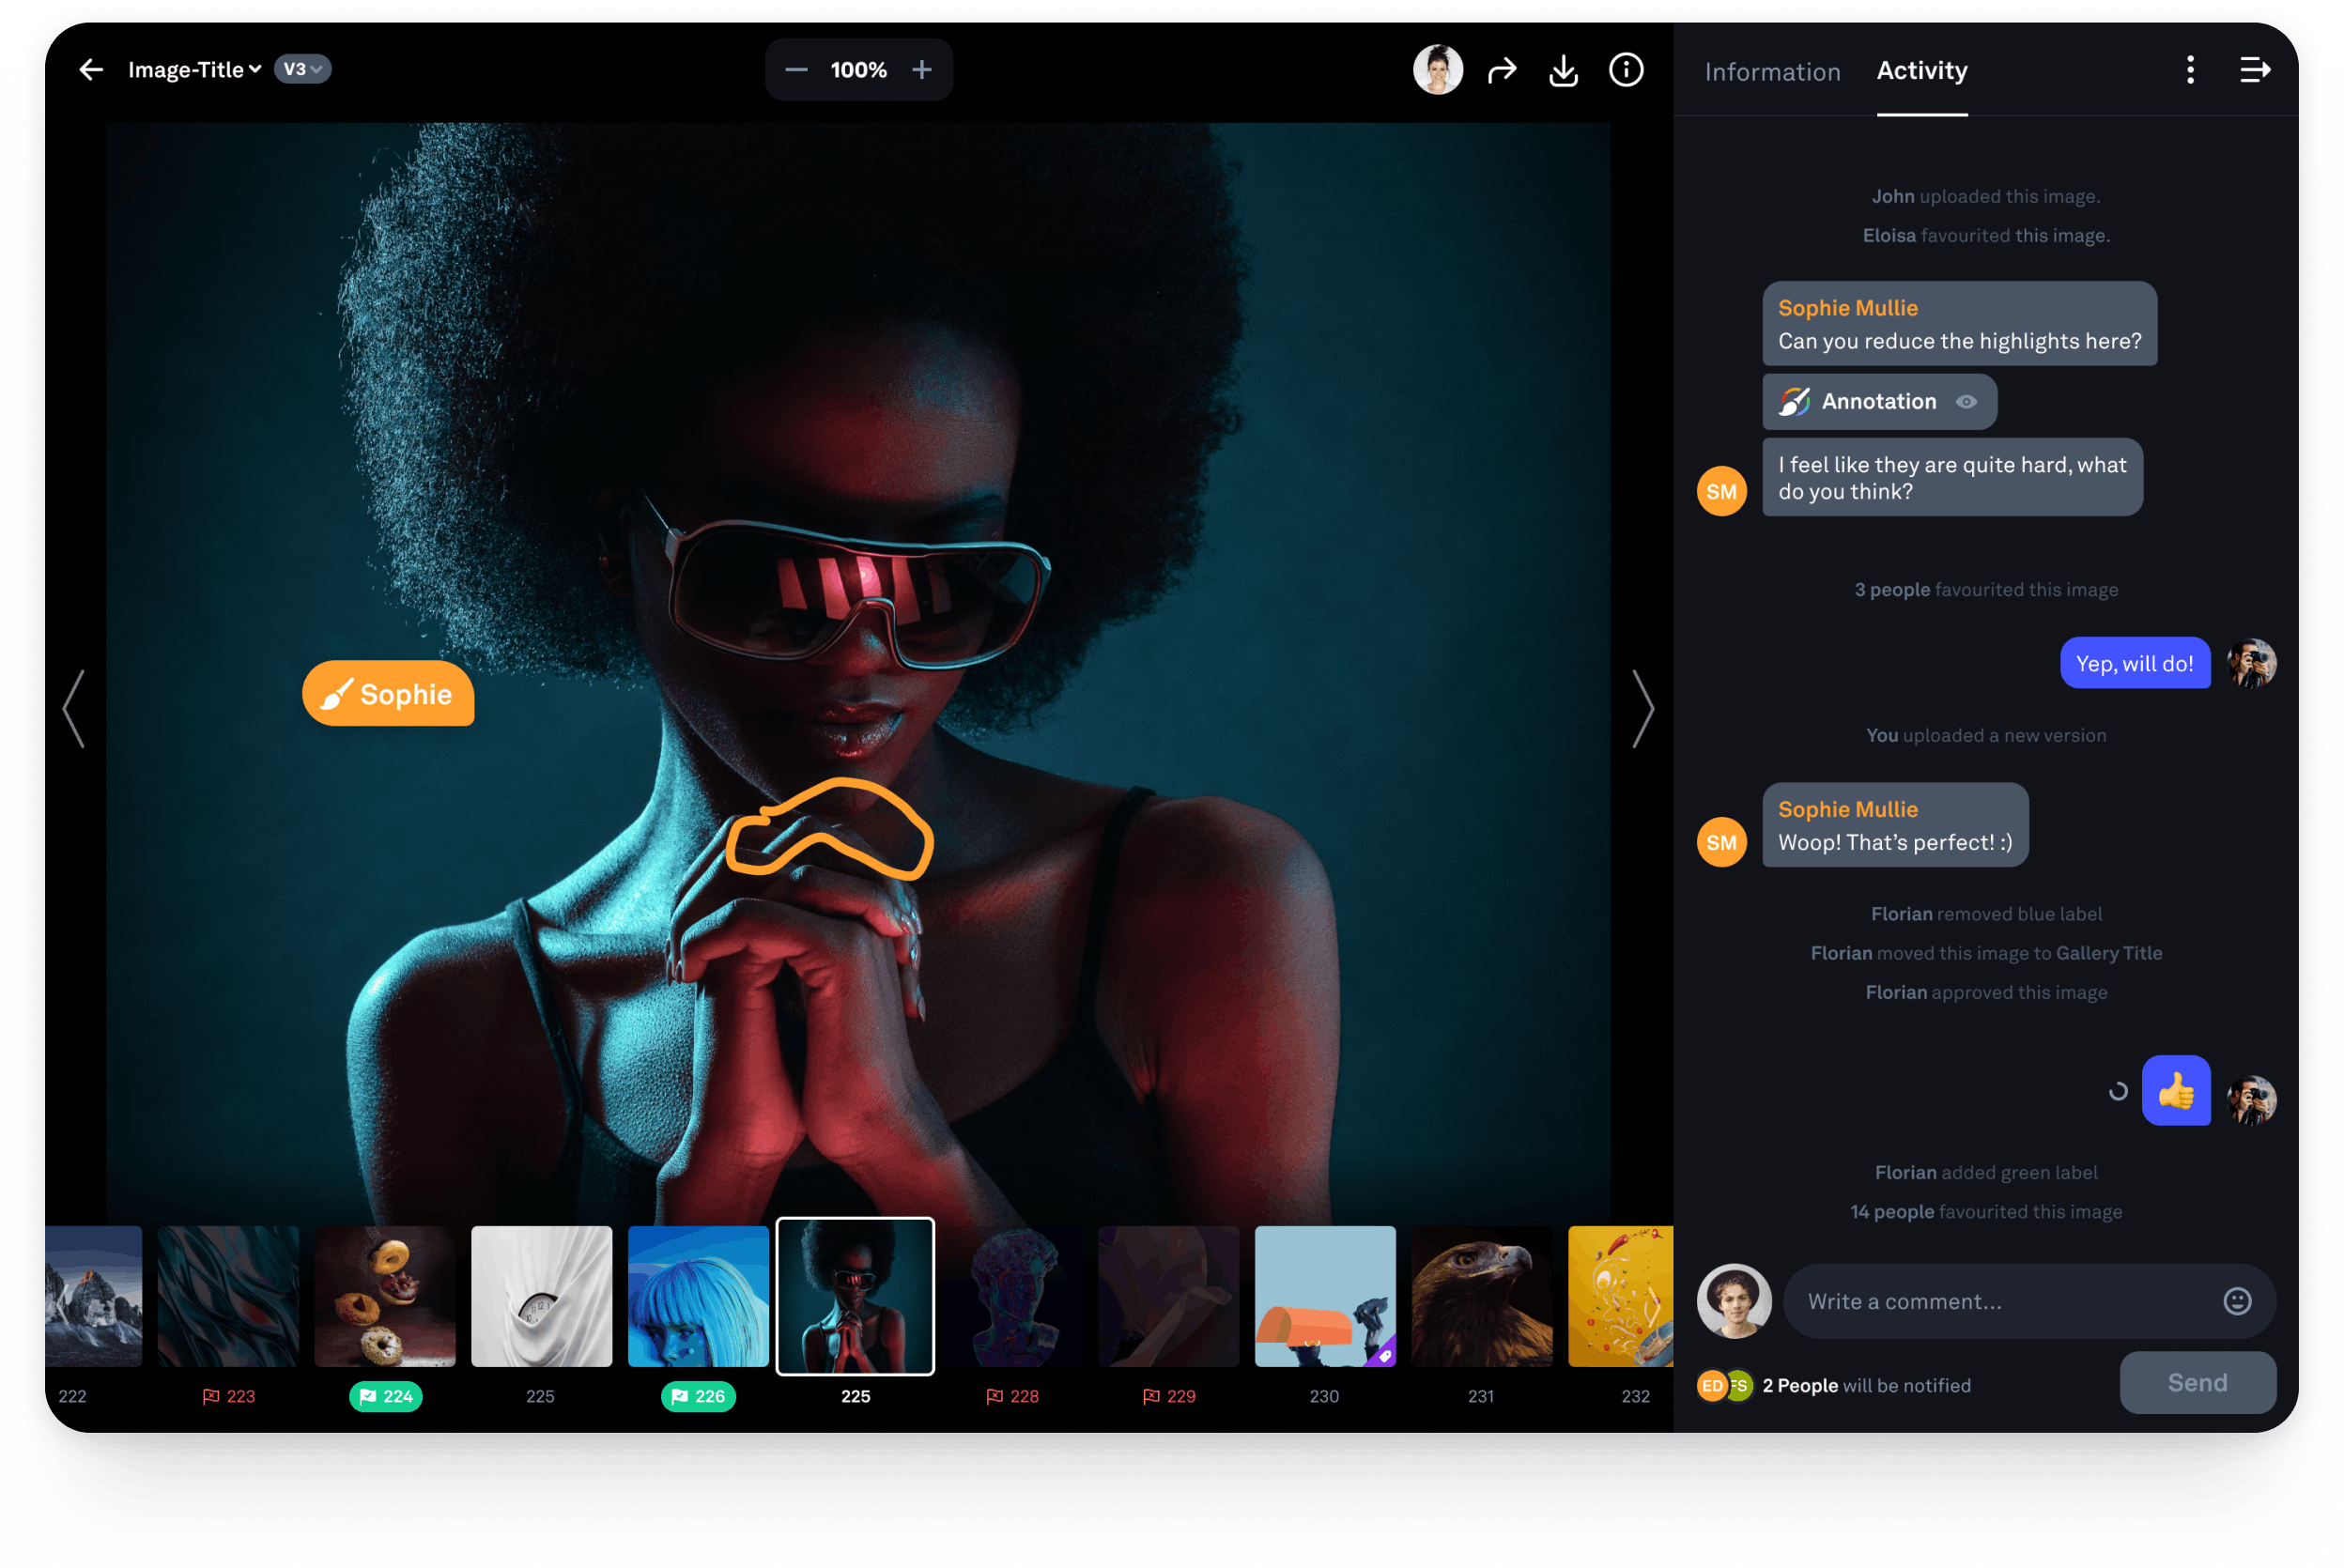This screenshot has height=1568, width=2344.
Task: Switch to the Information tab
Action: coord(1771,71)
